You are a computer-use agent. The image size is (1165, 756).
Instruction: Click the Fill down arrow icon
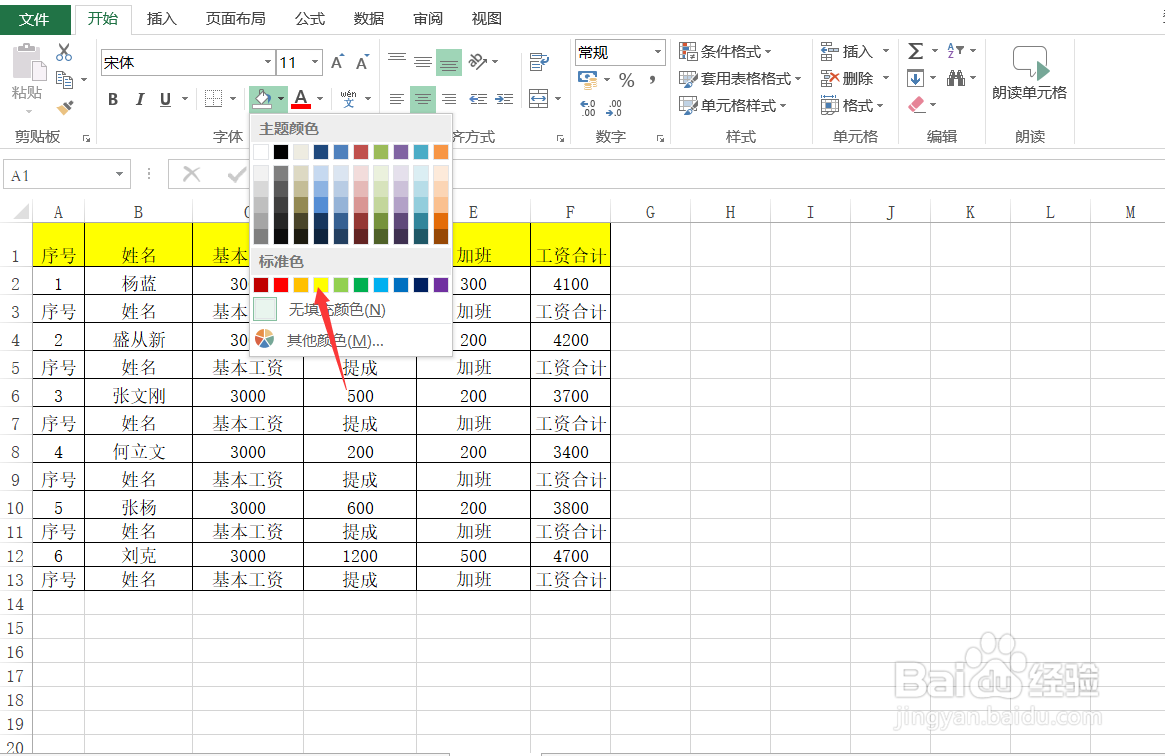coord(915,78)
